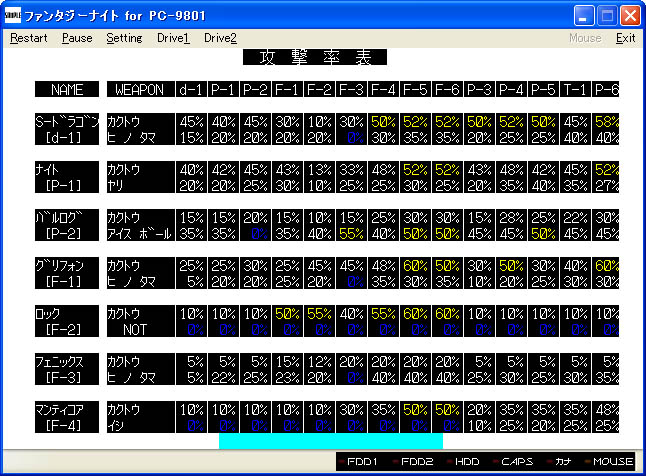The image size is (646, 476).
Task: Click the 27% value in the ナイト row
Action: coord(607,186)
